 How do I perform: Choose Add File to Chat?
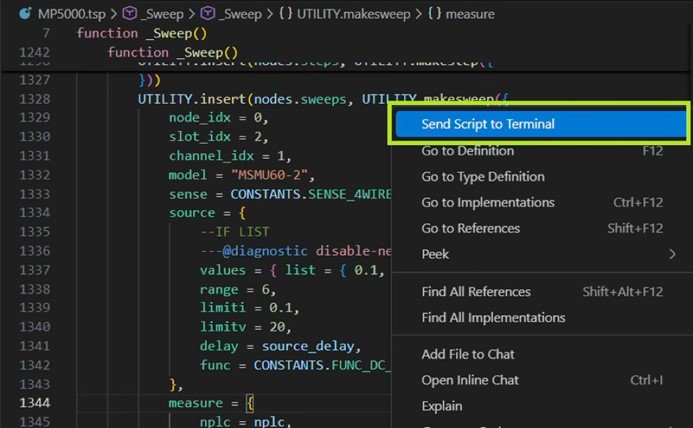[468, 354]
